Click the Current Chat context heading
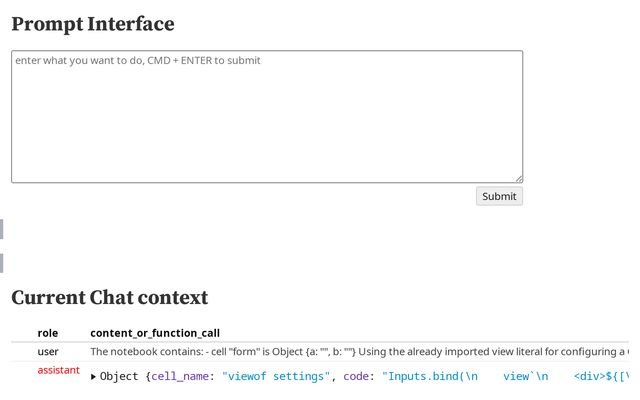 click(x=109, y=297)
